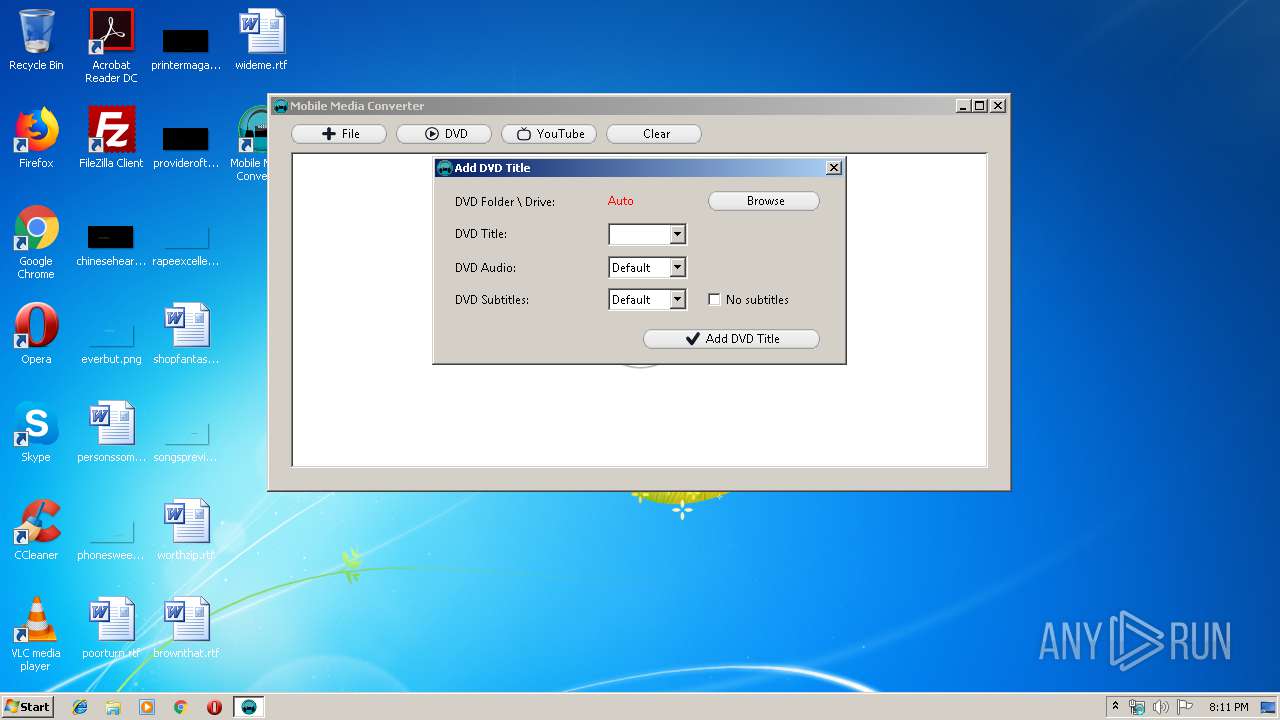Launch Internet Explorer from the taskbar
1280x720 pixels.
click(80, 707)
